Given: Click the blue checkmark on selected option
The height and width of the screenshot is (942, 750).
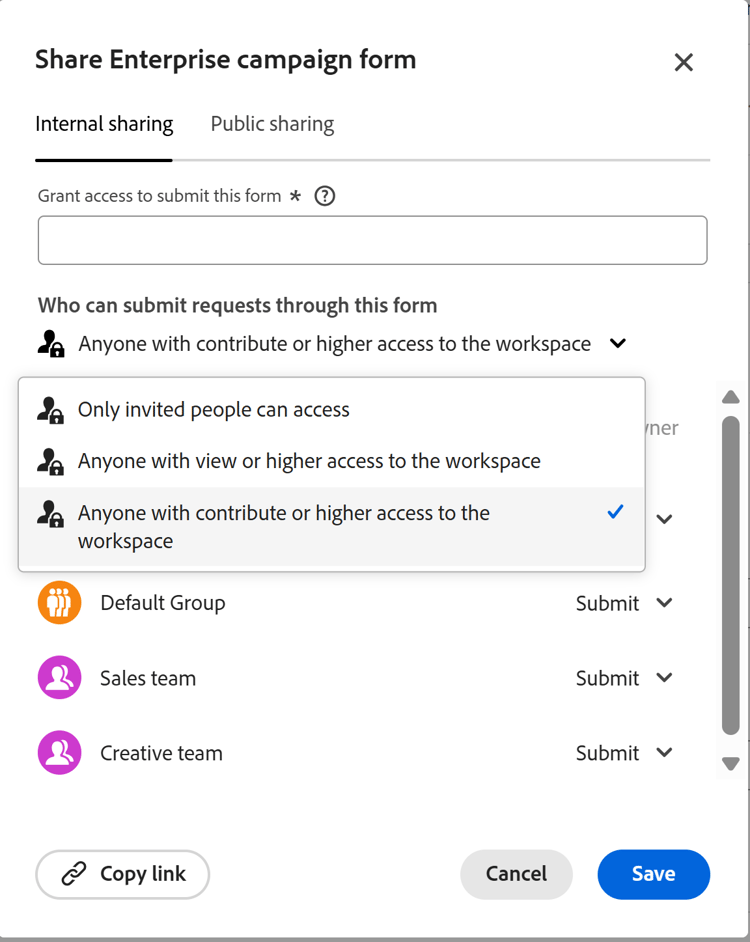Looking at the screenshot, I should 615,512.
